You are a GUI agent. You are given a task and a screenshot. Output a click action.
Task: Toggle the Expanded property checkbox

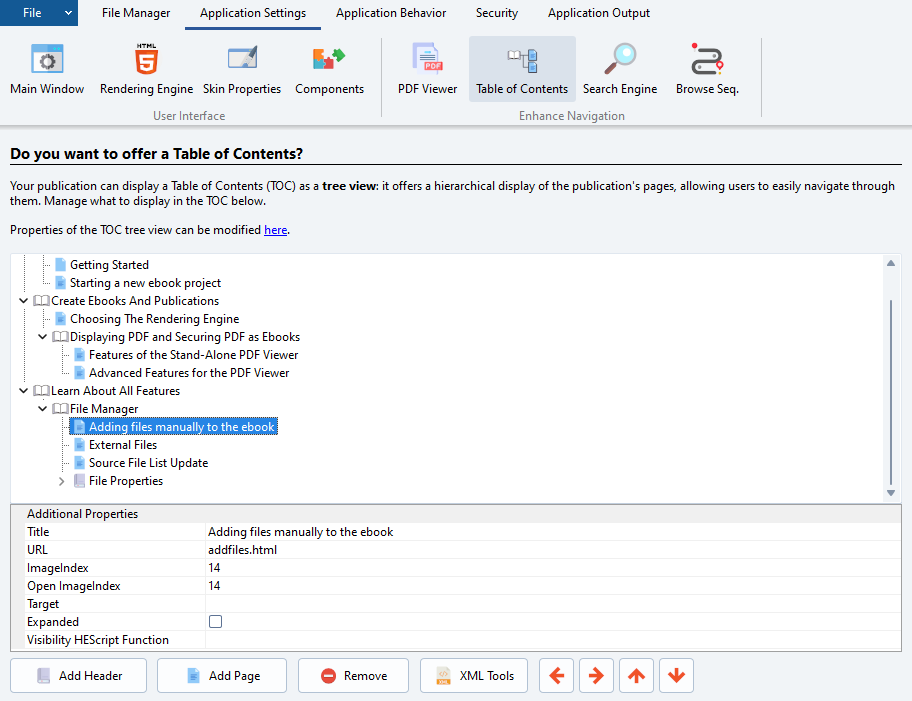pos(215,622)
